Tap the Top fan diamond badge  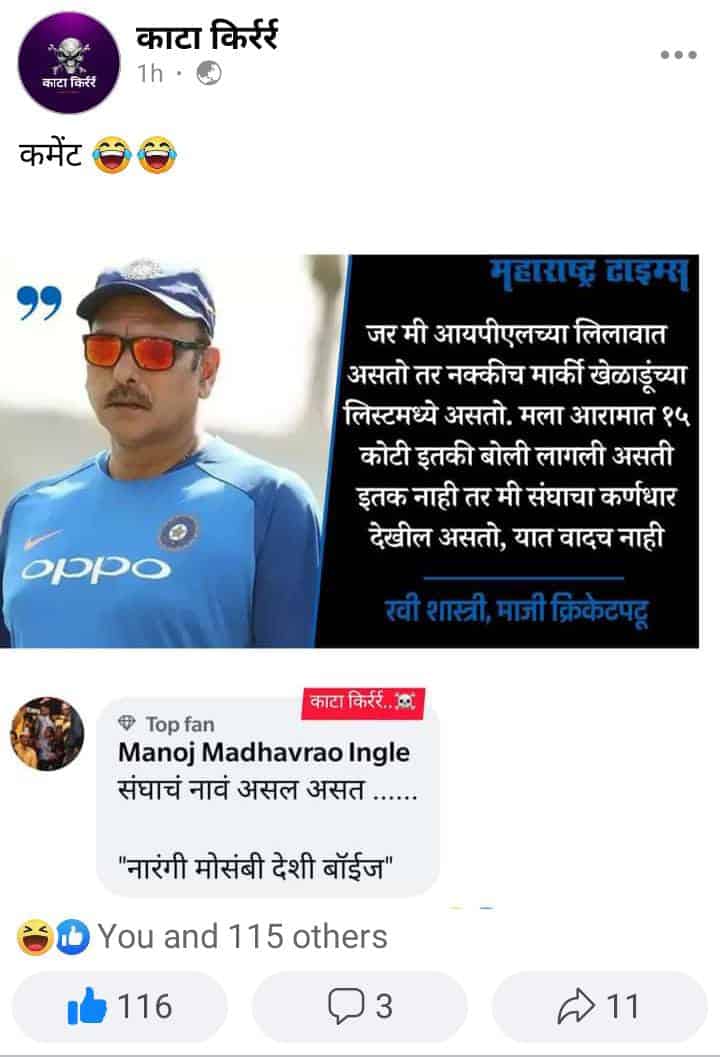[127, 724]
